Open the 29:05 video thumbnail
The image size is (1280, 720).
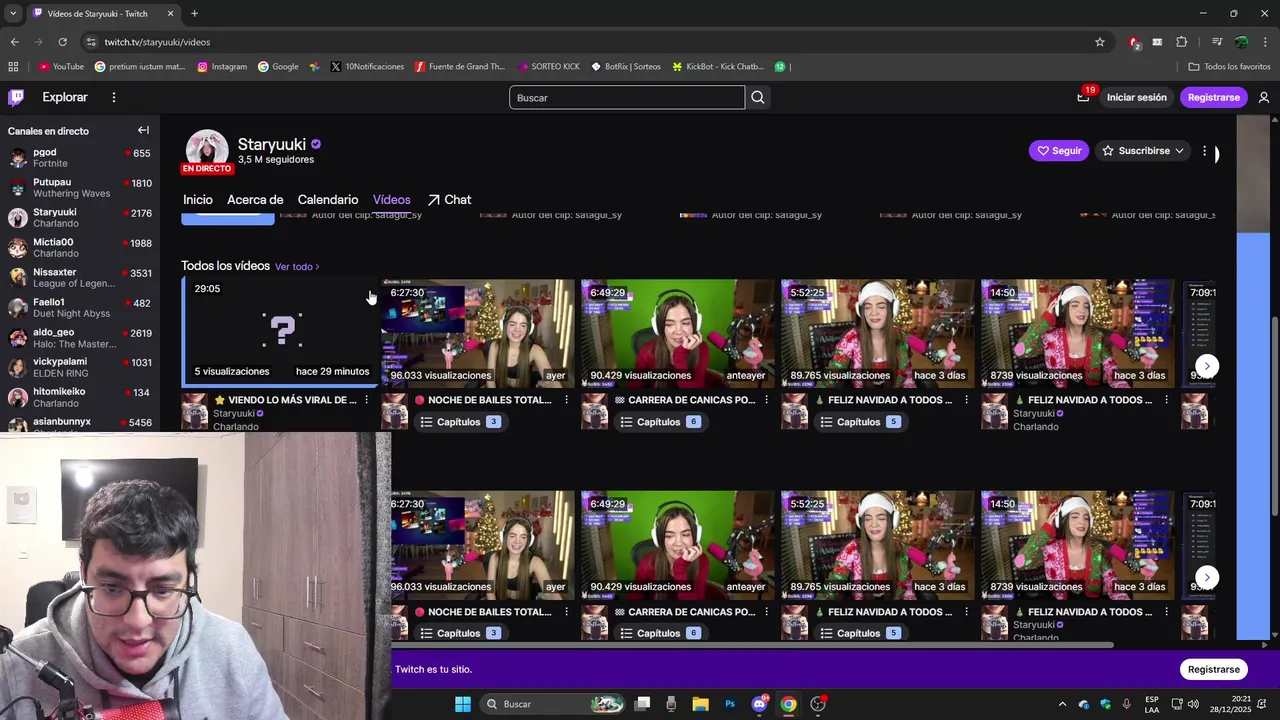pyautogui.click(x=281, y=332)
